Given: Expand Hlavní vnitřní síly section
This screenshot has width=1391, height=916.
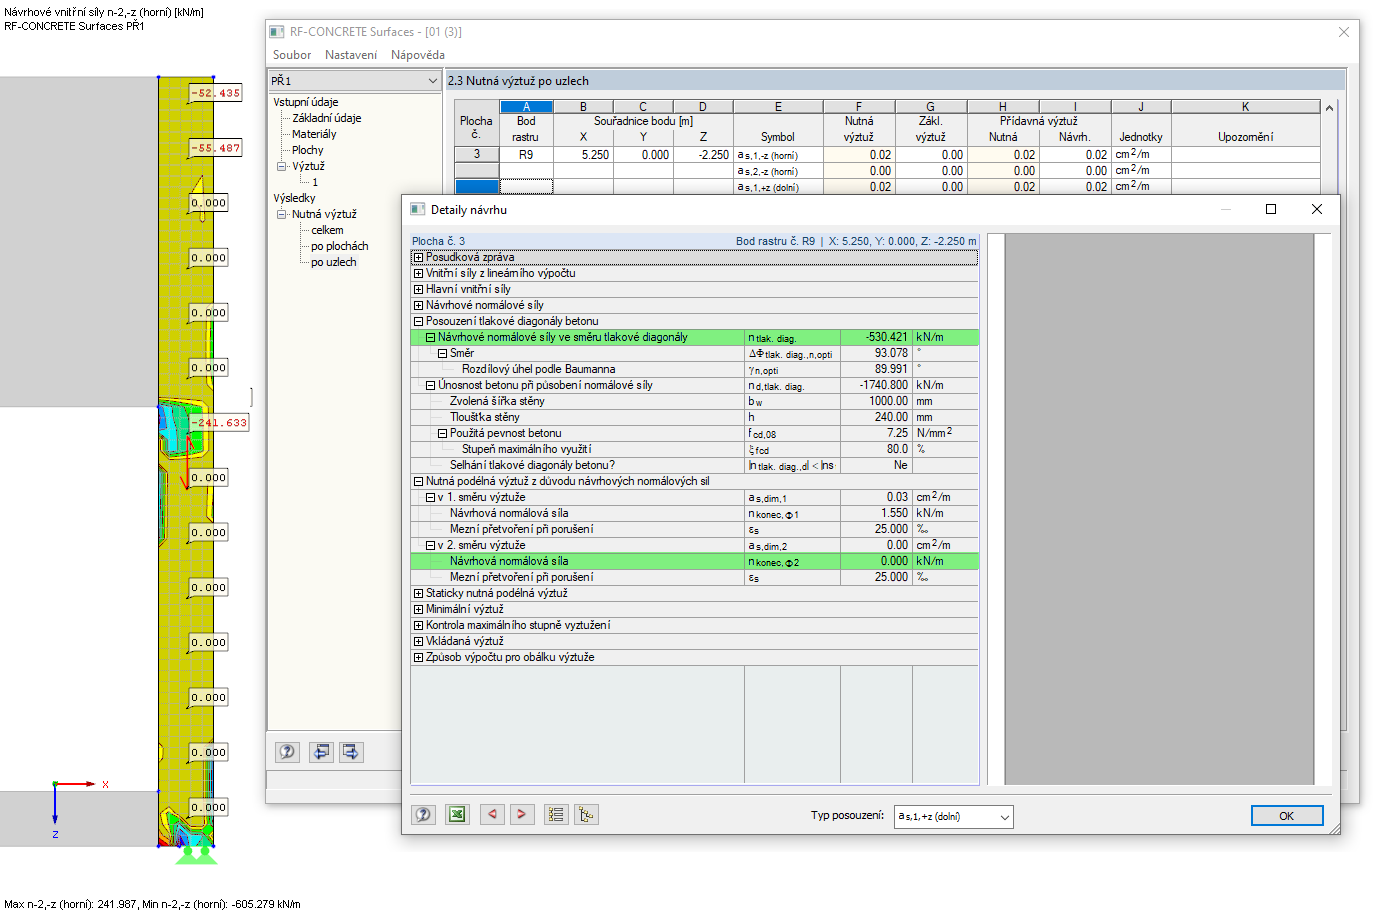Looking at the screenshot, I should coord(419,289).
